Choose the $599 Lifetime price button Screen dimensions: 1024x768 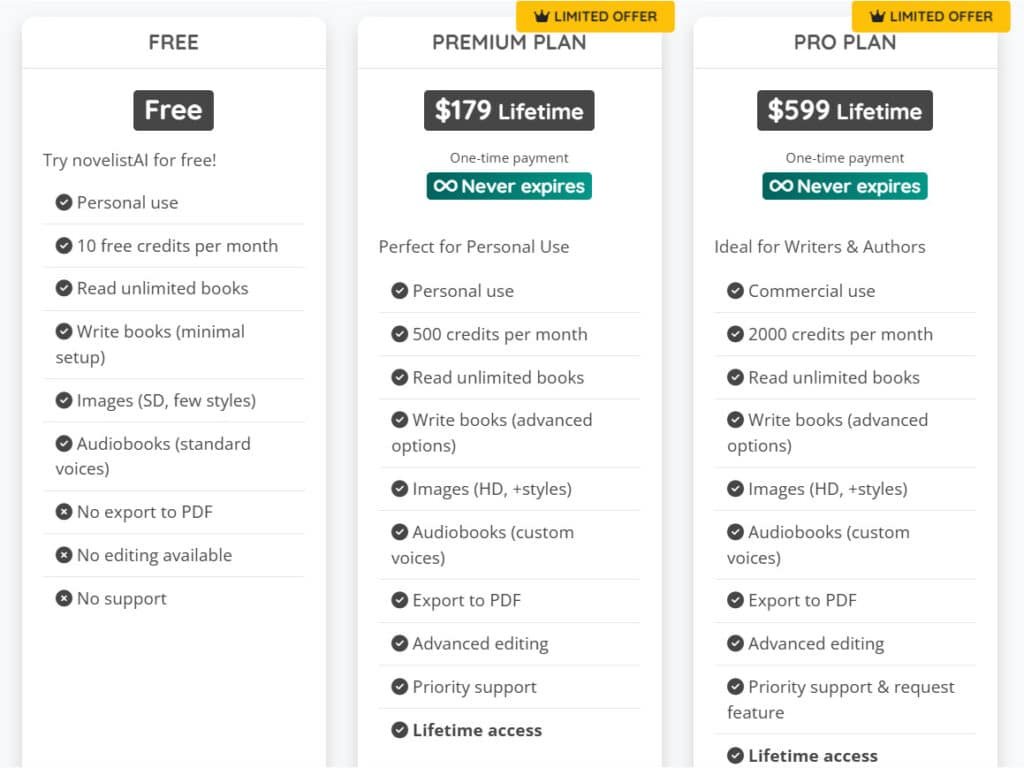[845, 110]
